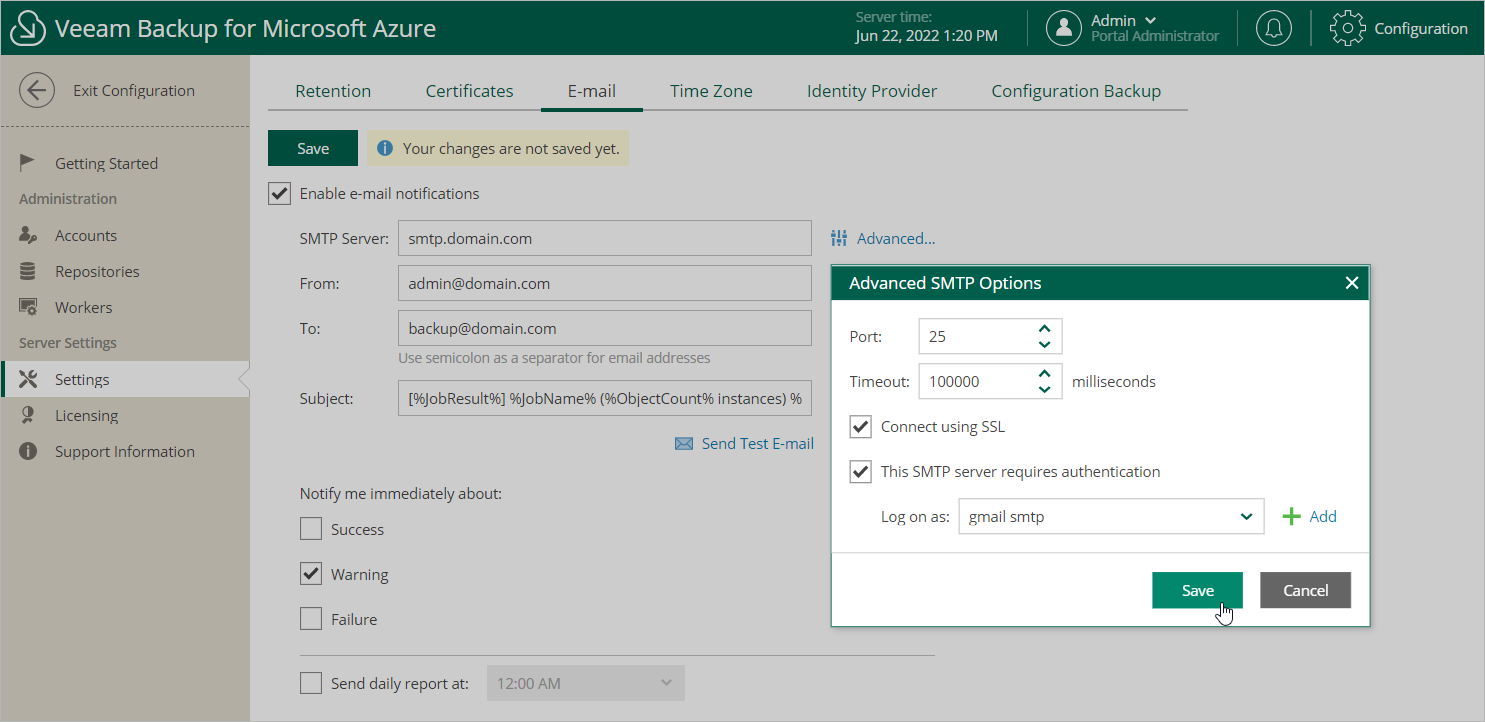1485x722 pixels.
Task: Click the back arrow Exit Configuration icon
Action: pyautogui.click(x=37, y=90)
